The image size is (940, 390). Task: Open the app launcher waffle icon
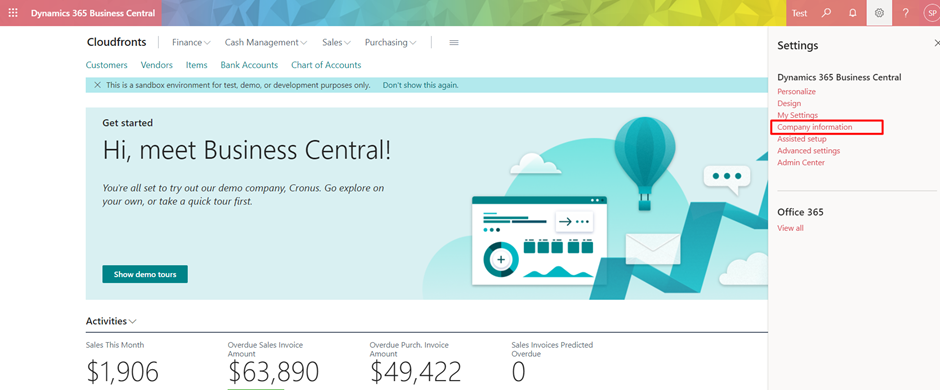pyautogui.click(x=13, y=13)
